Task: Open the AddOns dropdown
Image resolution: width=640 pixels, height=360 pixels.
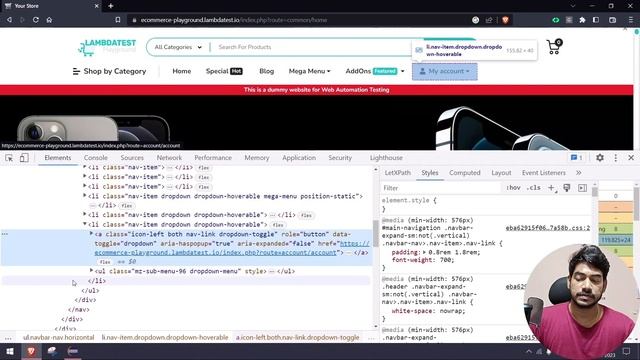Action: click(x=375, y=71)
